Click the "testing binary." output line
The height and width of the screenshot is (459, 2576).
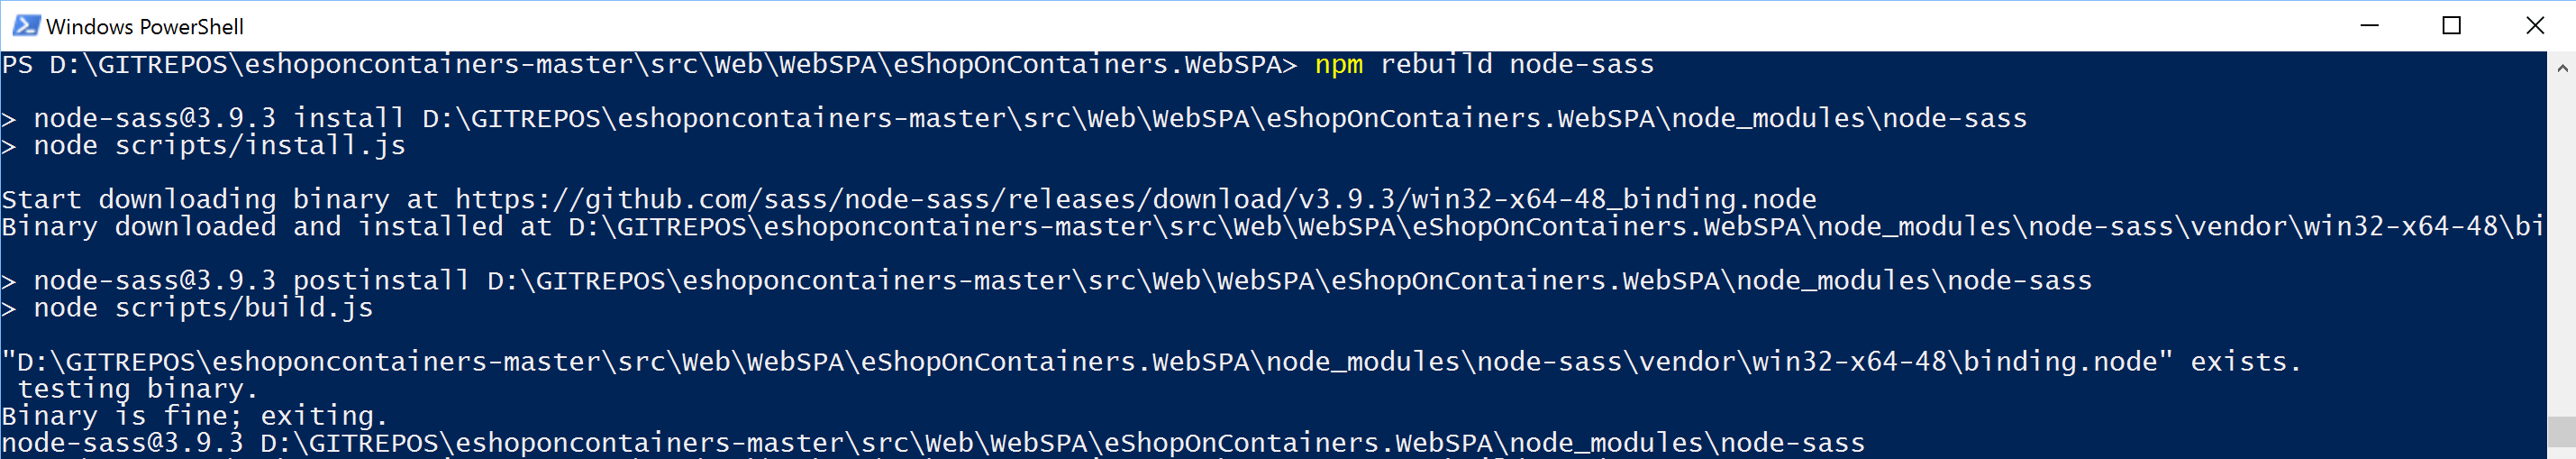pyautogui.click(x=137, y=389)
